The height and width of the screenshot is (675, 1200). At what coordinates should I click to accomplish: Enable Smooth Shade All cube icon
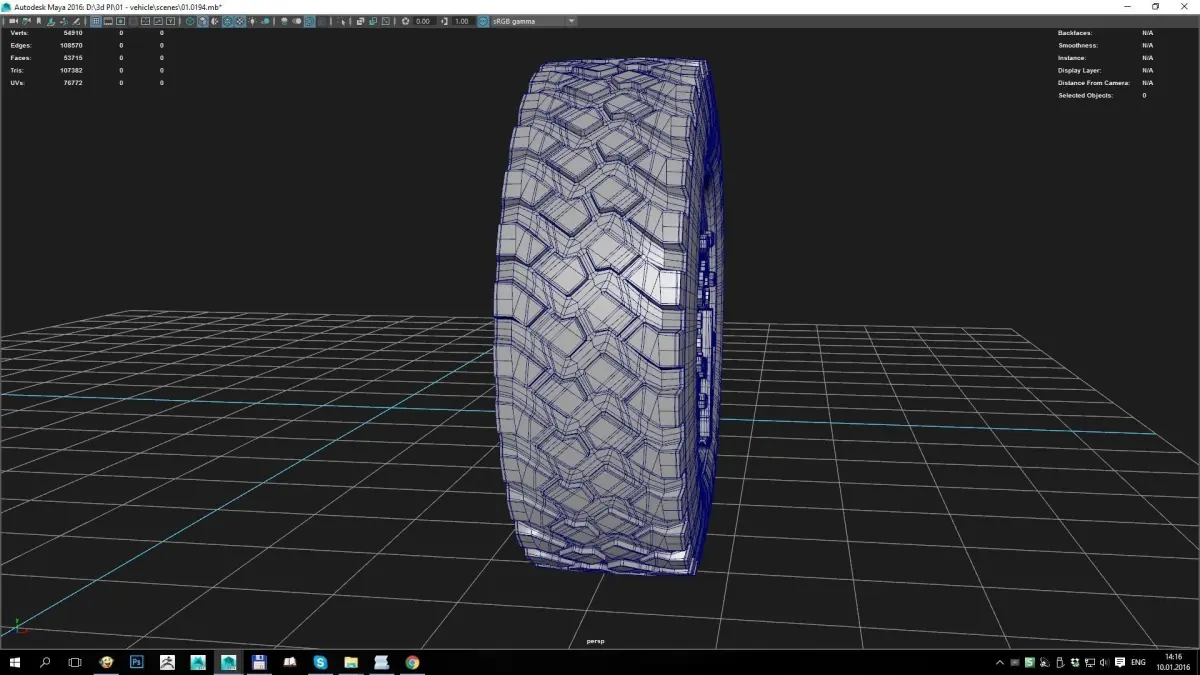click(202, 21)
